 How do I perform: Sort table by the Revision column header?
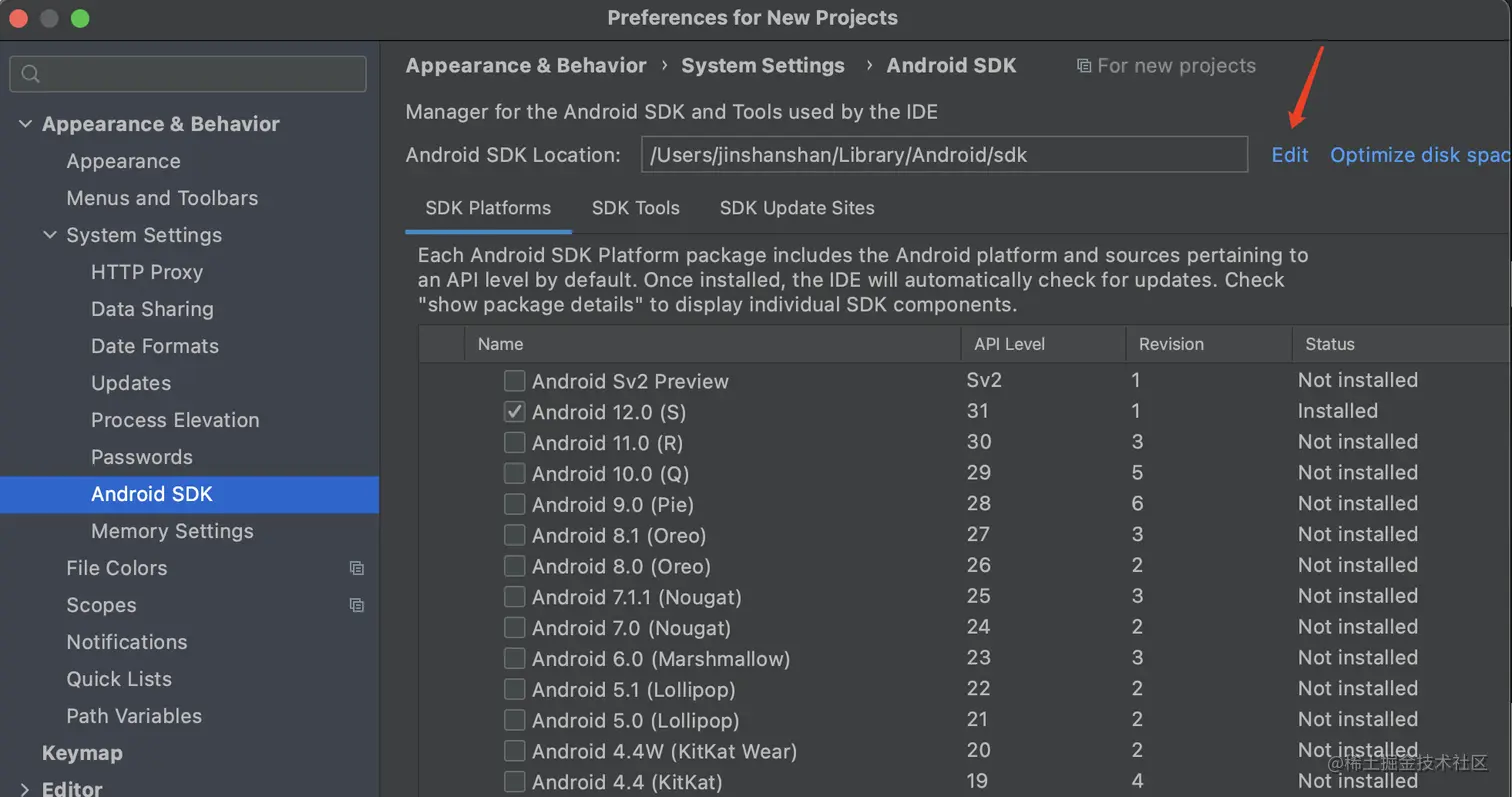1208,344
